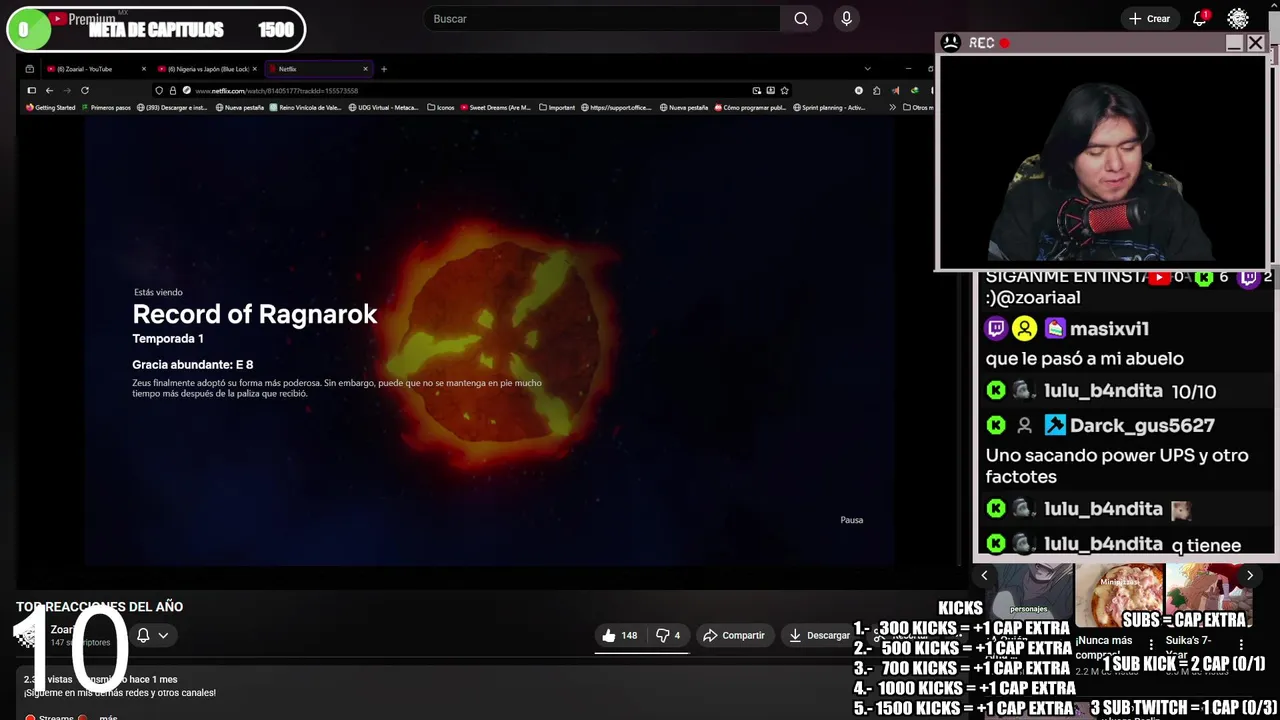Open the 'Otros m...' bookmarks folder
Viewport: 1280px width, 720px height.
coord(918,107)
